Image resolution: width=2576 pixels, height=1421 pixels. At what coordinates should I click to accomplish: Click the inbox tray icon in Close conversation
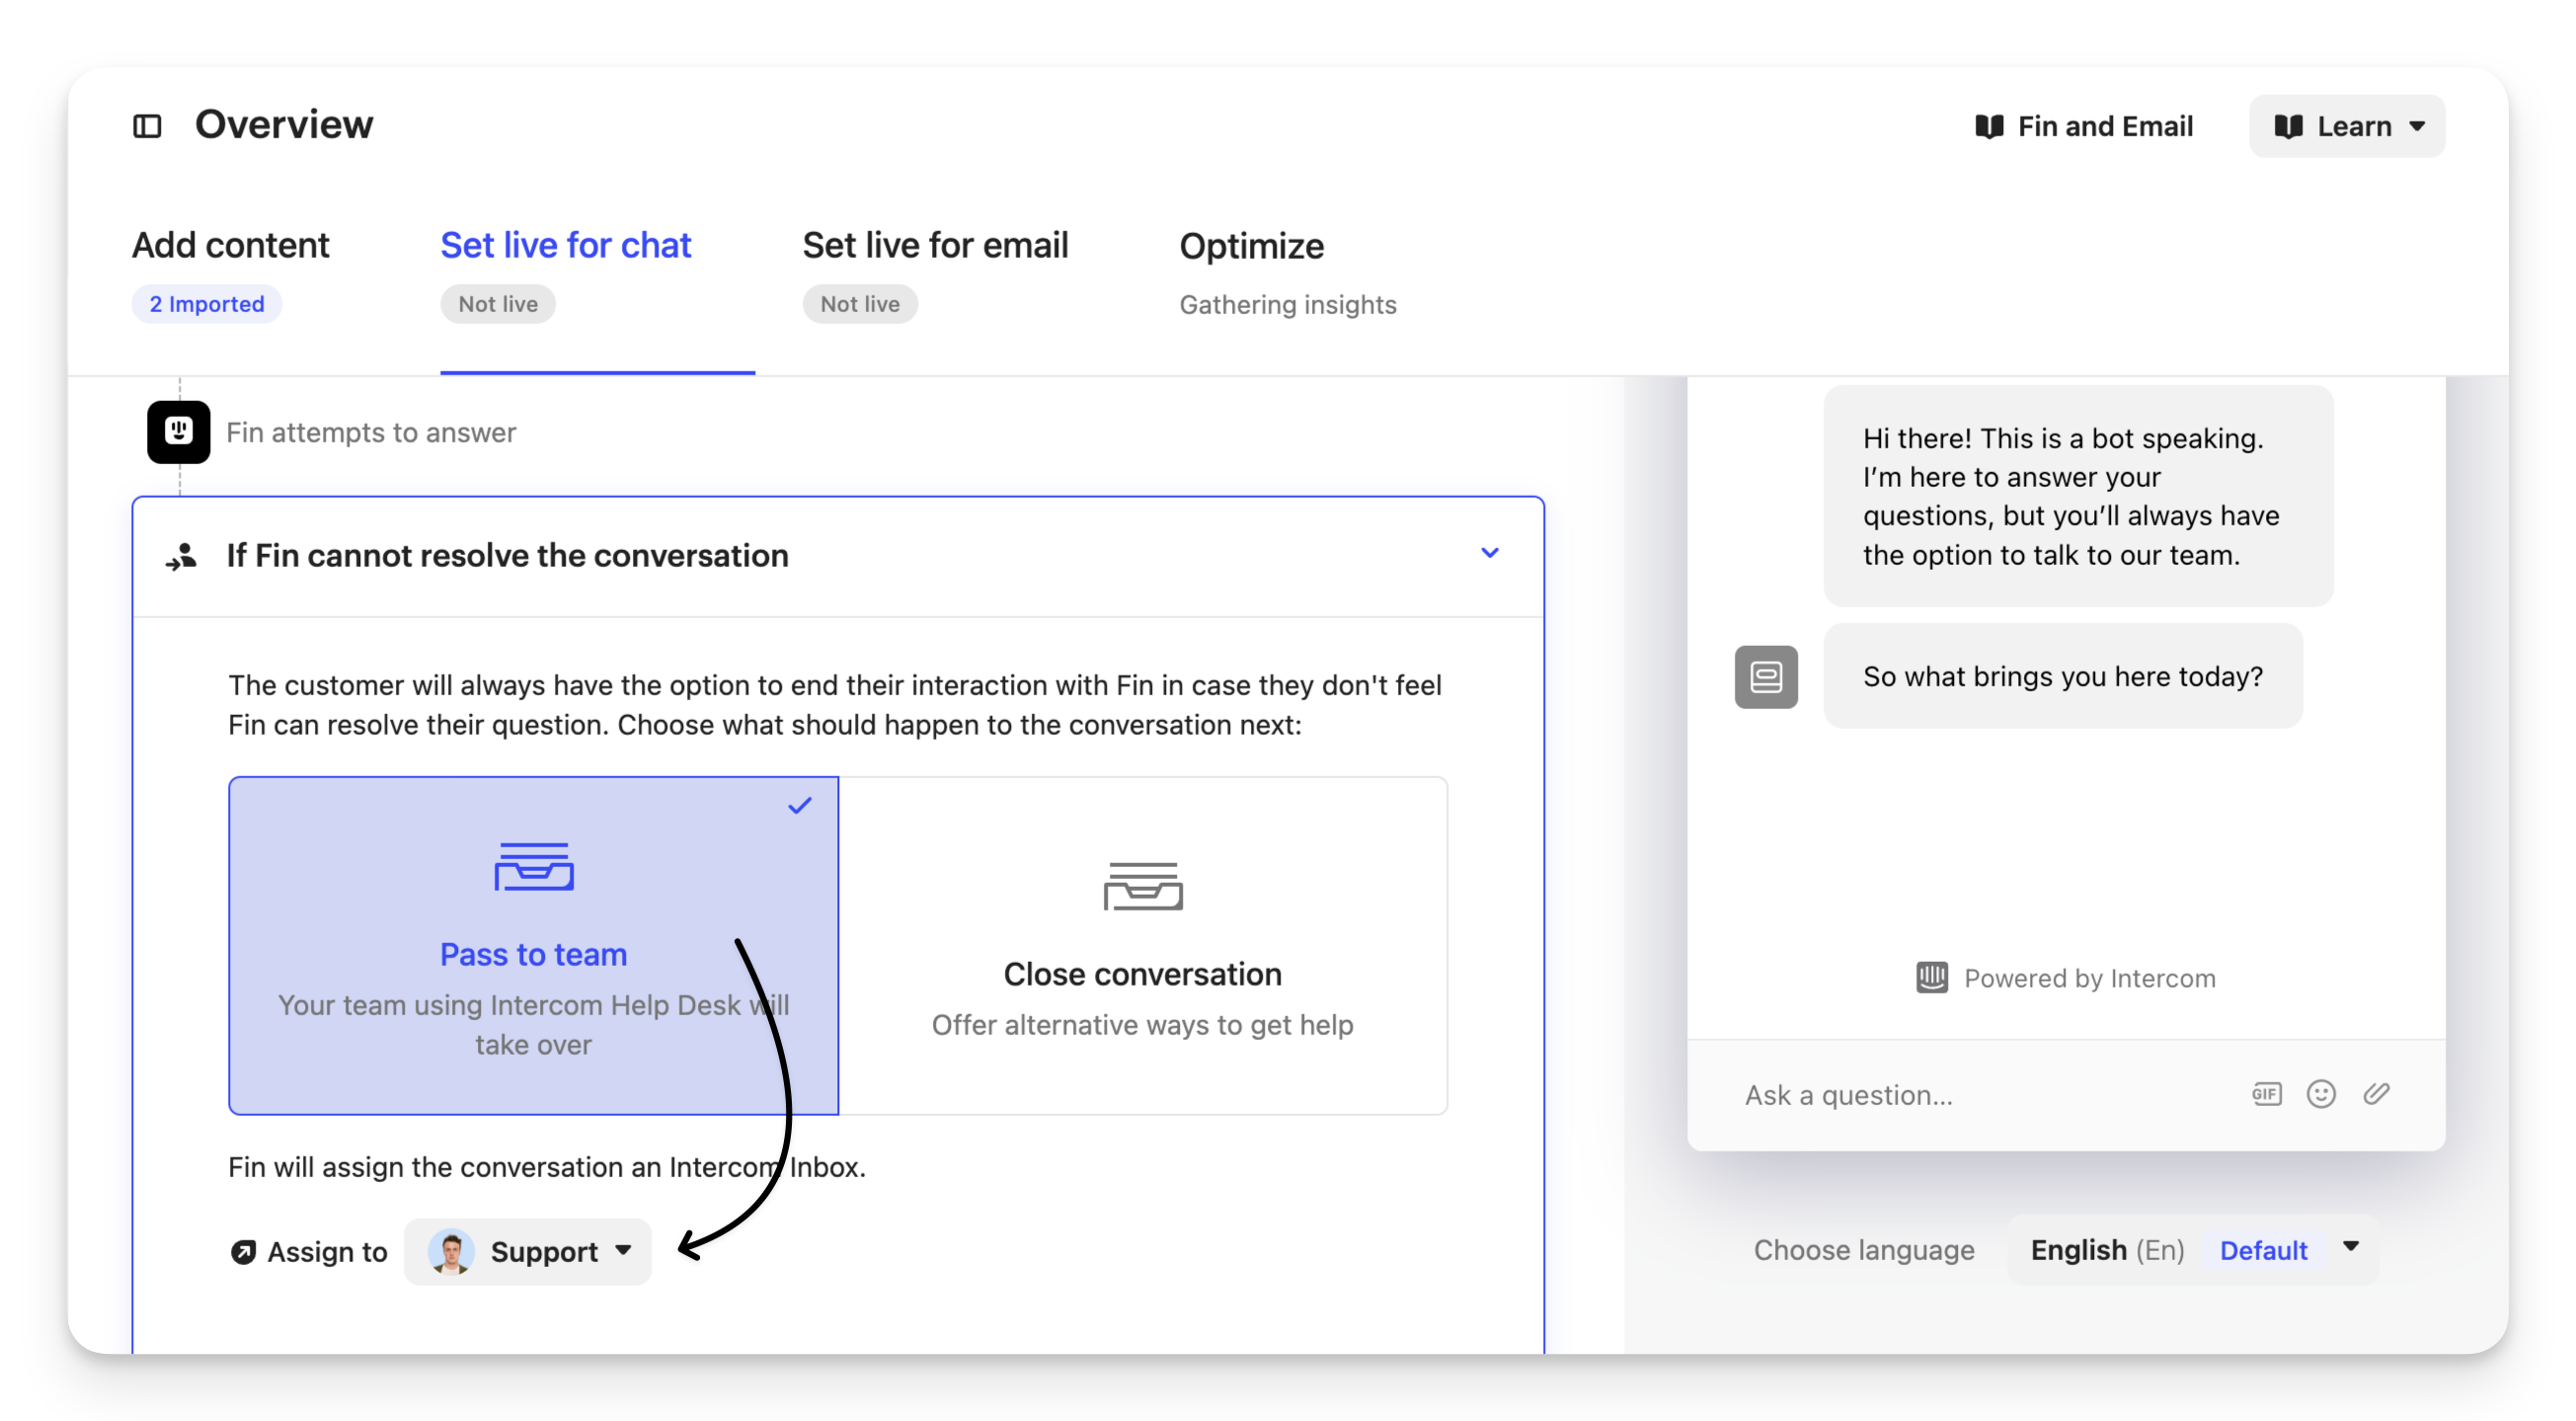pyautogui.click(x=1143, y=886)
